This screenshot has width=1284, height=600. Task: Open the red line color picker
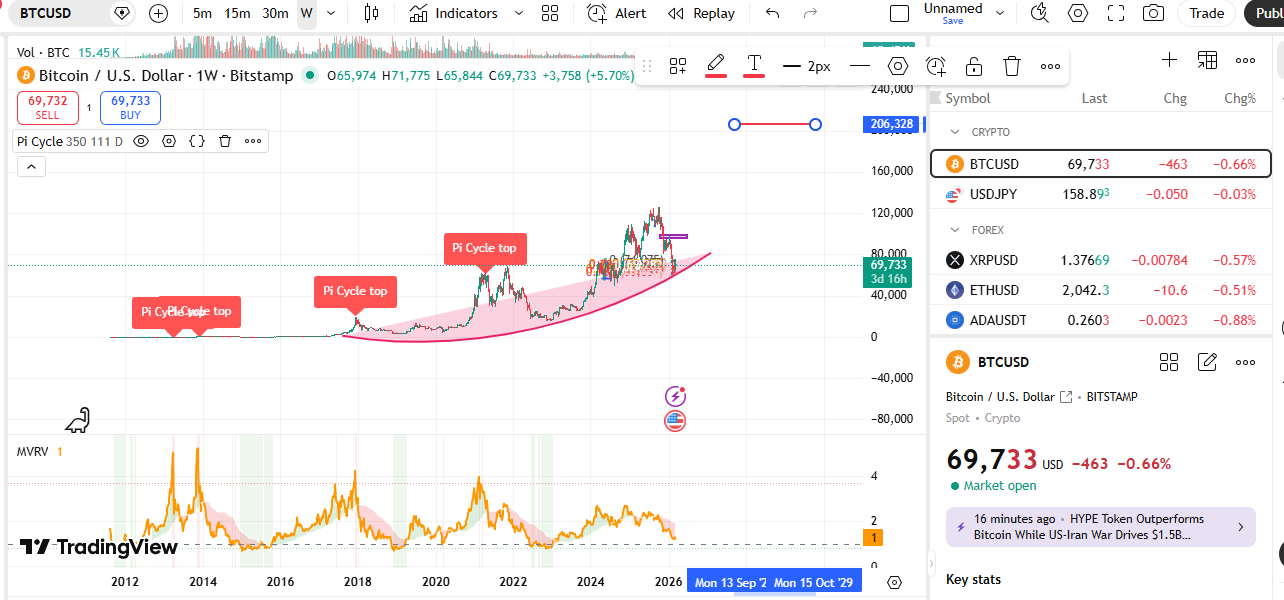[716, 66]
